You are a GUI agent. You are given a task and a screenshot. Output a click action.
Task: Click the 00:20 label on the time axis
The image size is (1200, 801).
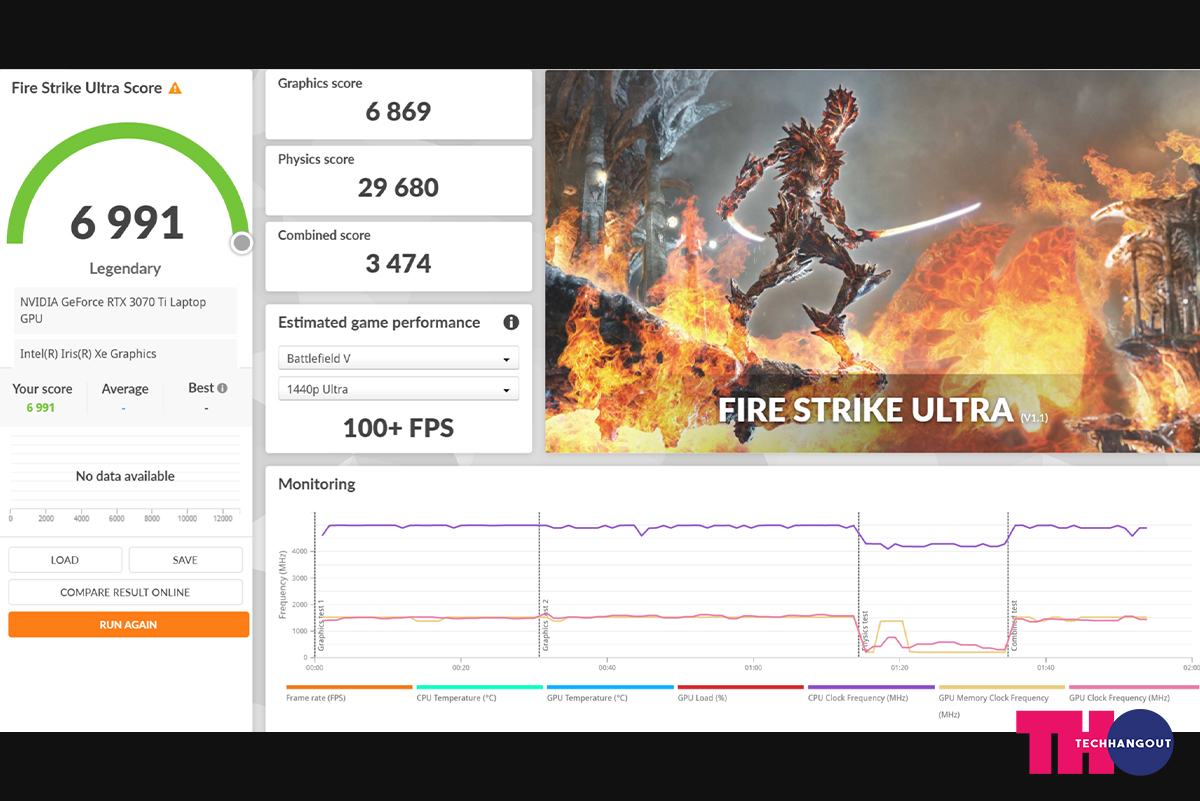461,667
